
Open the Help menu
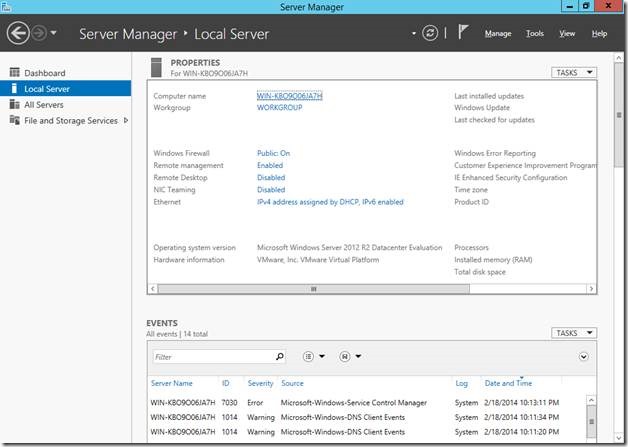(599, 34)
